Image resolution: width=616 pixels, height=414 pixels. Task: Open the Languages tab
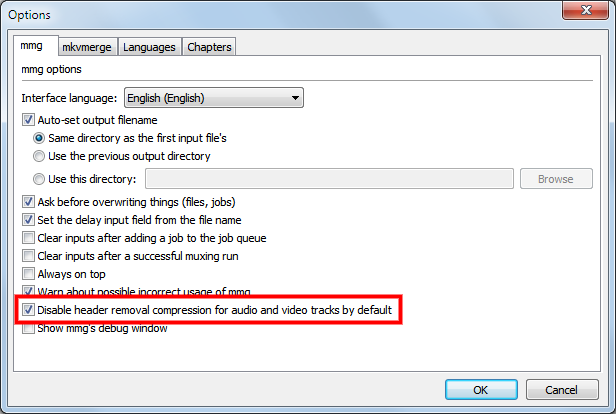coord(151,47)
